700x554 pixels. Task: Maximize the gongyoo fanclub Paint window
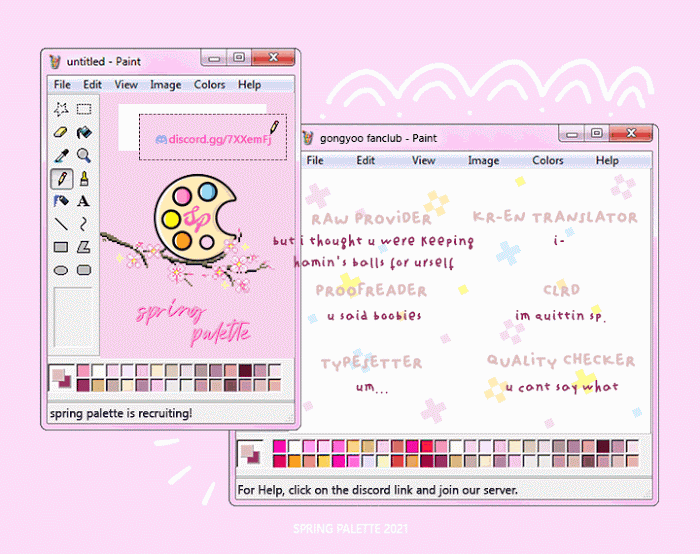pyautogui.click(x=596, y=133)
